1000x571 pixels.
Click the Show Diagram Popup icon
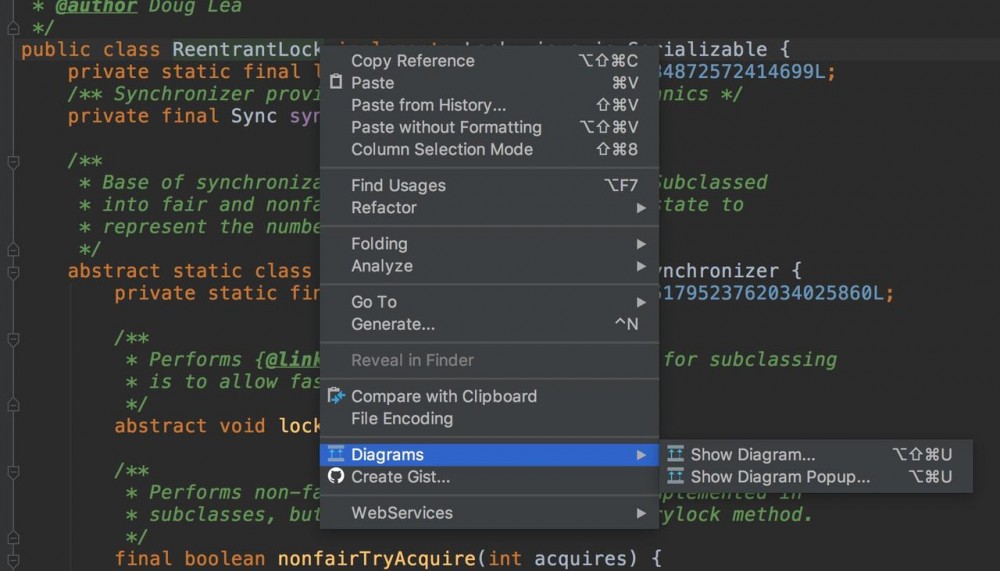(x=676, y=477)
